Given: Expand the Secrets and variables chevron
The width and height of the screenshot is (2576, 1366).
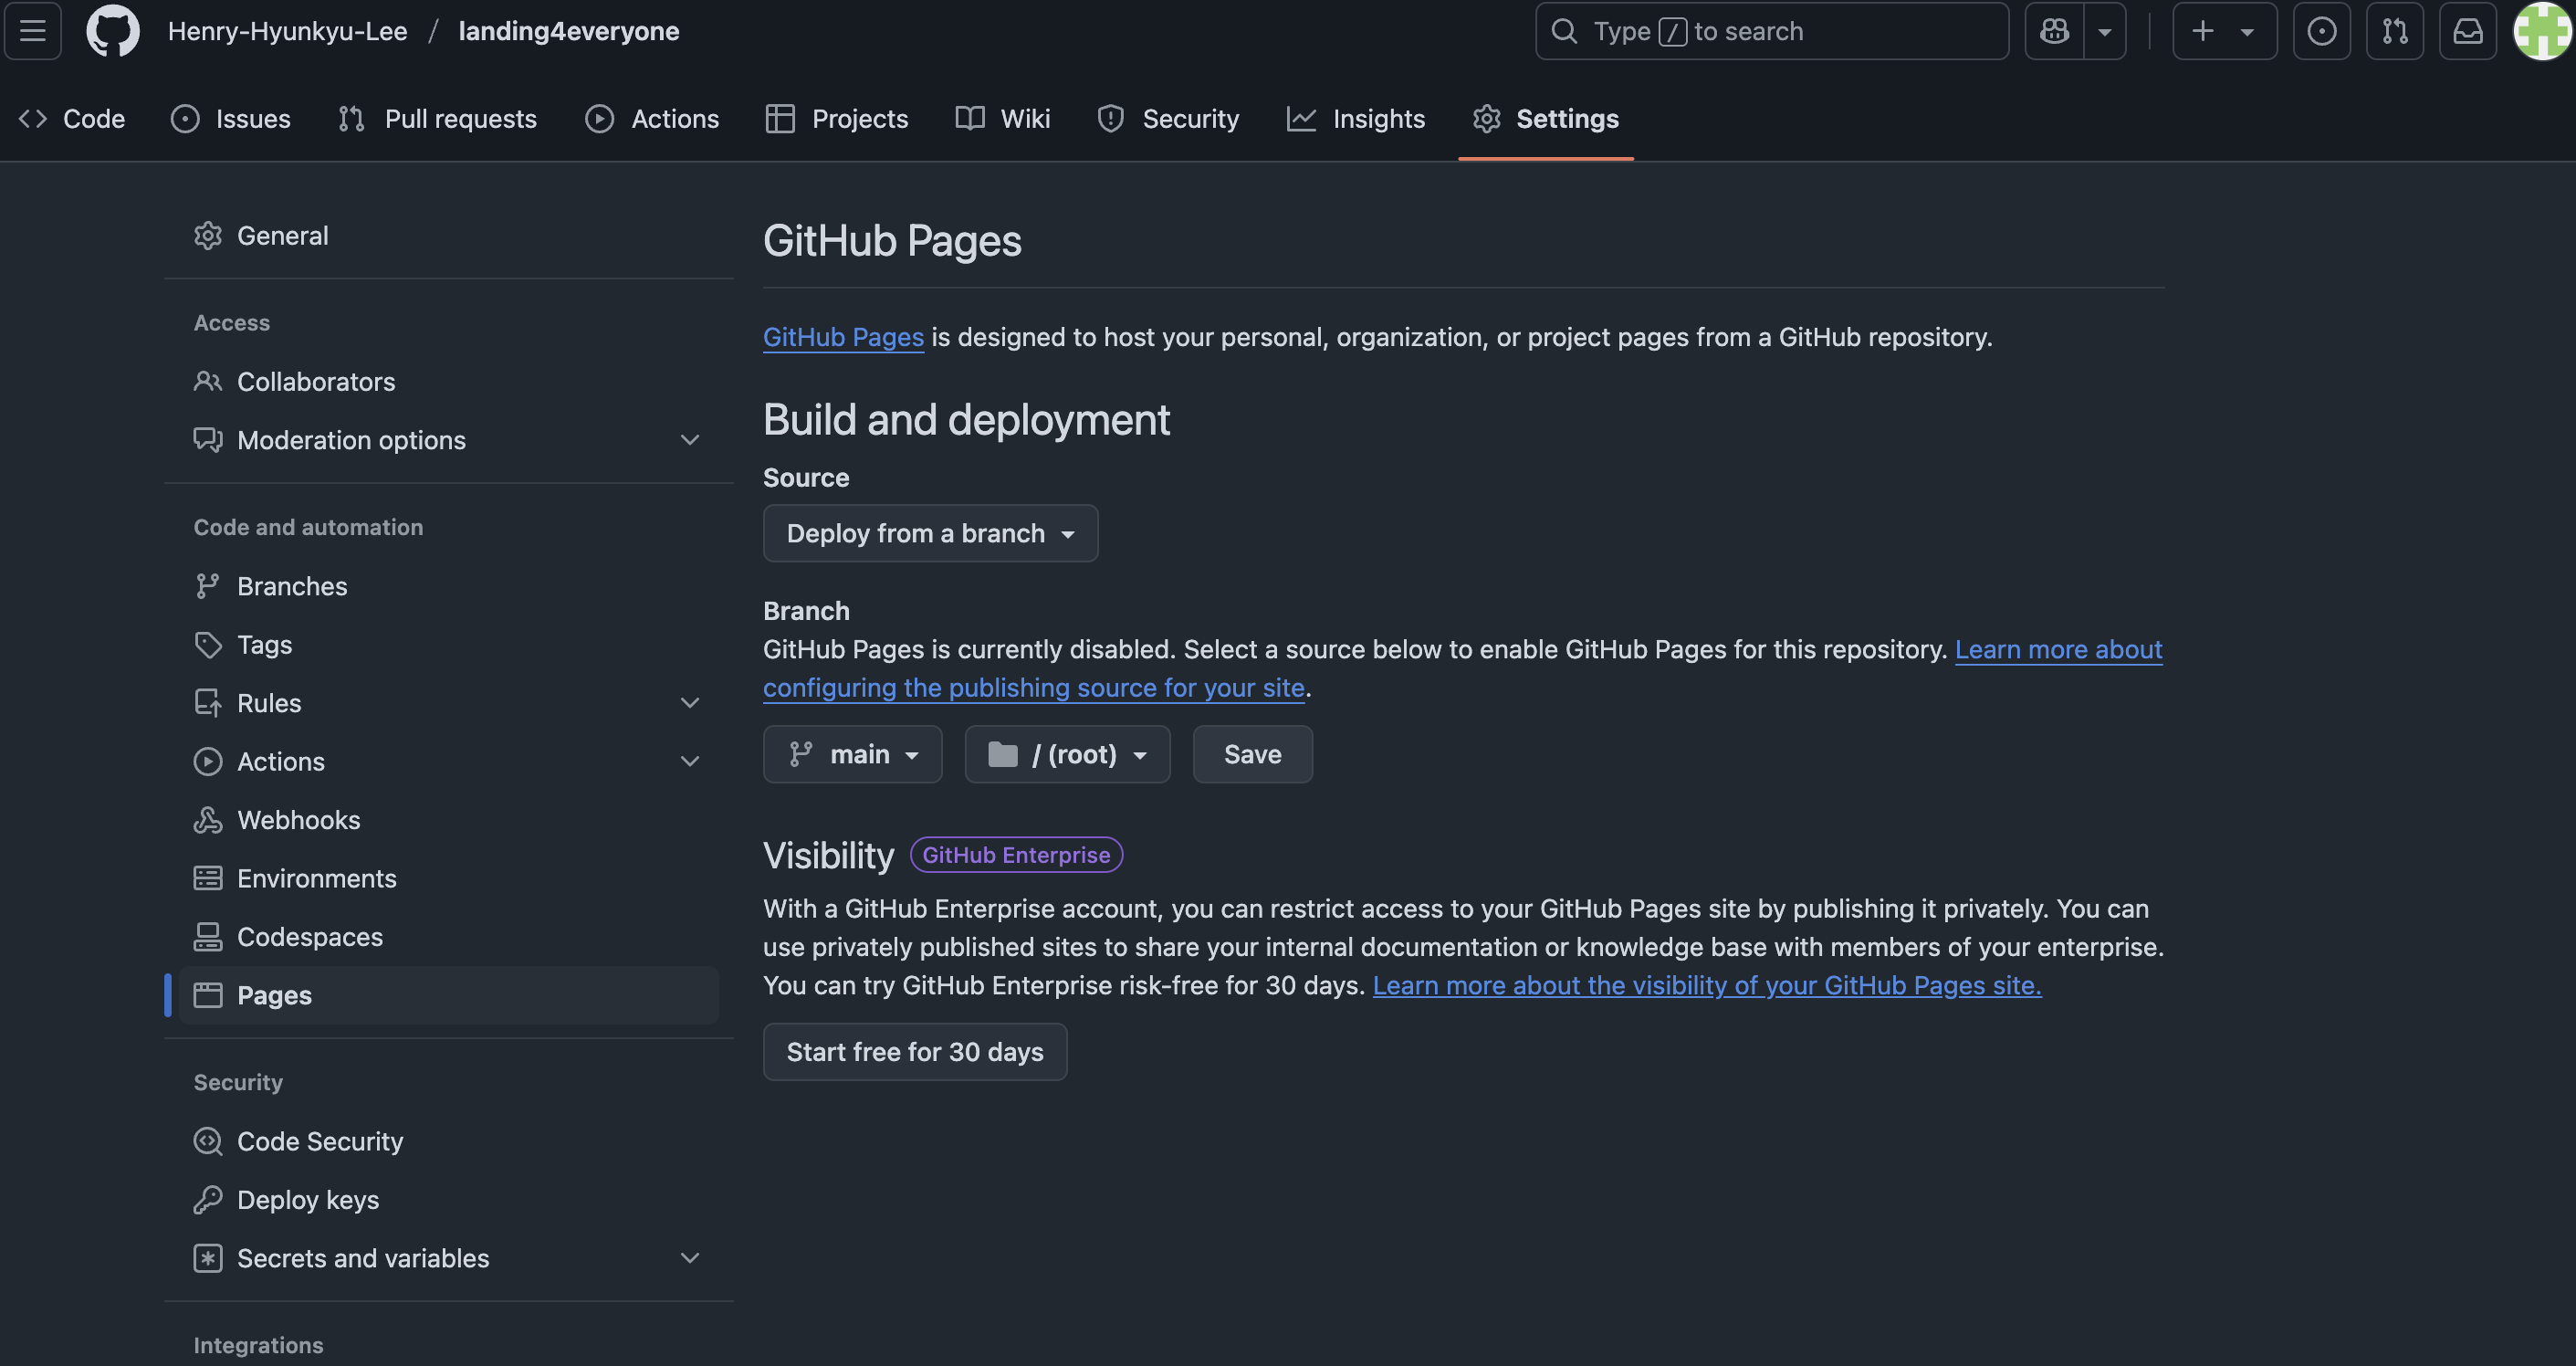Looking at the screenshot, I should (690, 1259).
